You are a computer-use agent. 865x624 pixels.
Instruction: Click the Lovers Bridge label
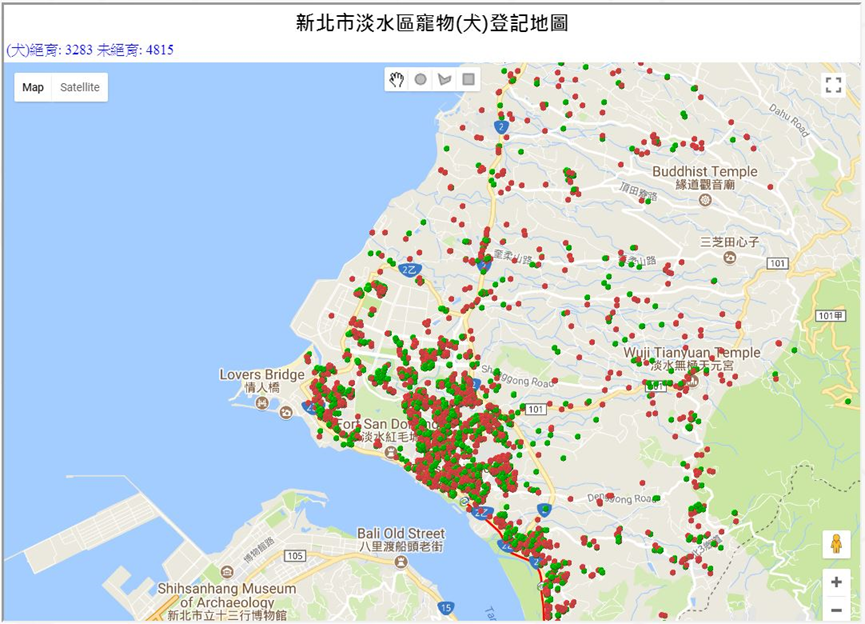pyautogui.click(x=261, y=375)
